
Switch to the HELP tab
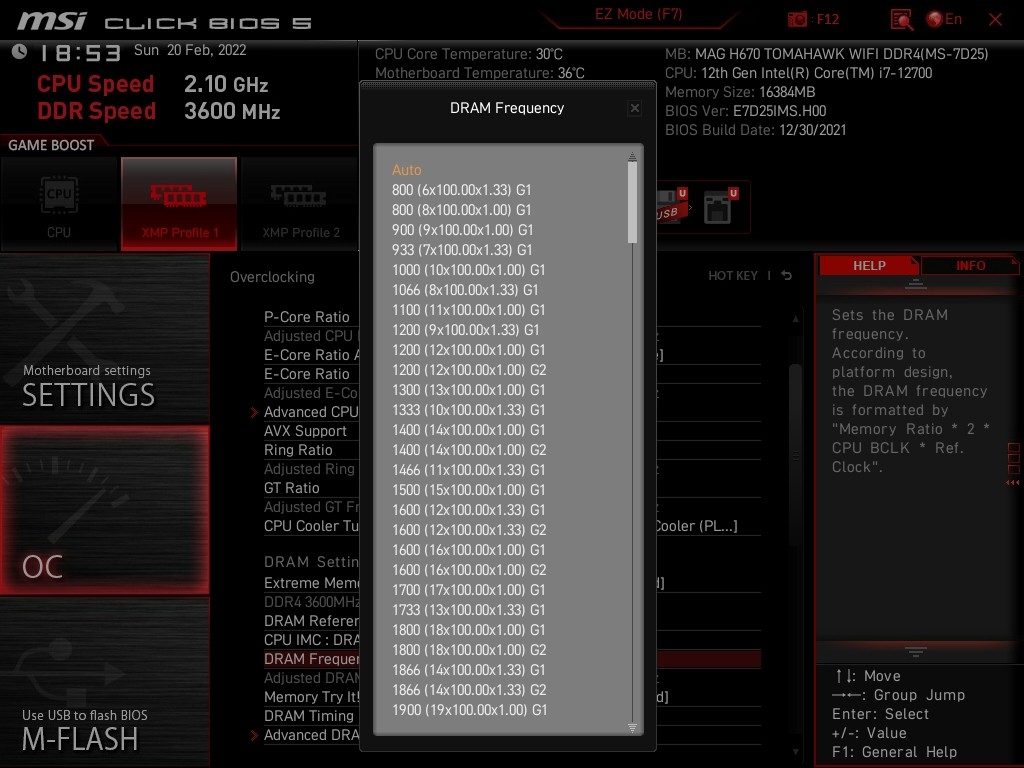pos(869,266)
